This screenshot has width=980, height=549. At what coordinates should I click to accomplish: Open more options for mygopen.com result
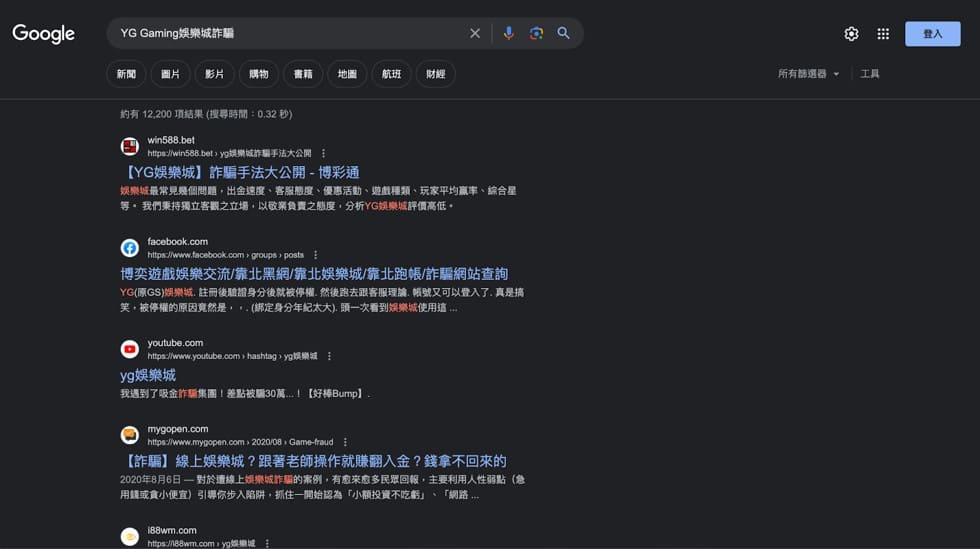345,442
